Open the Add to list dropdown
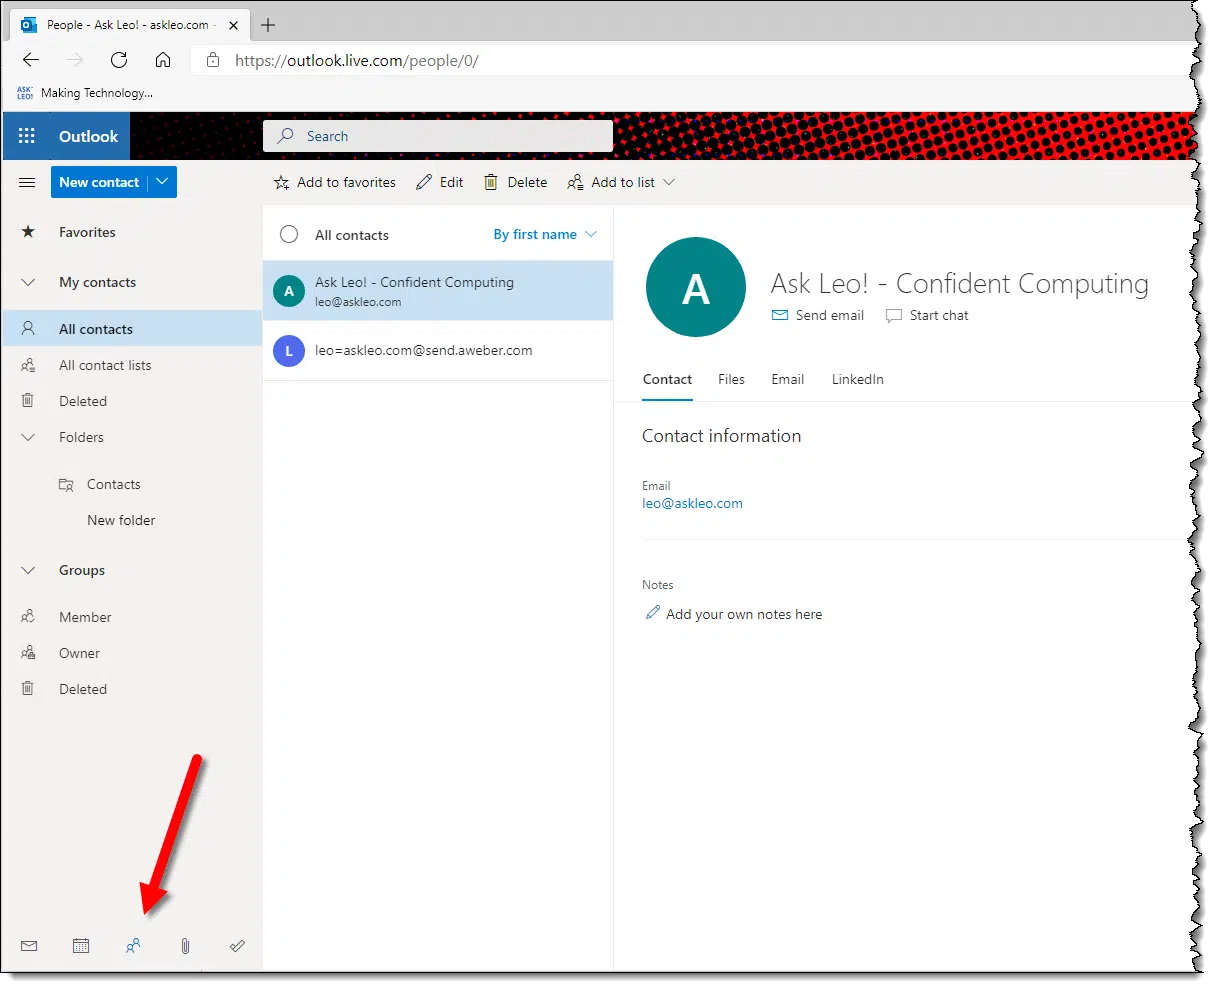This screenshot has width=1221, height=988. coord(621,182)
